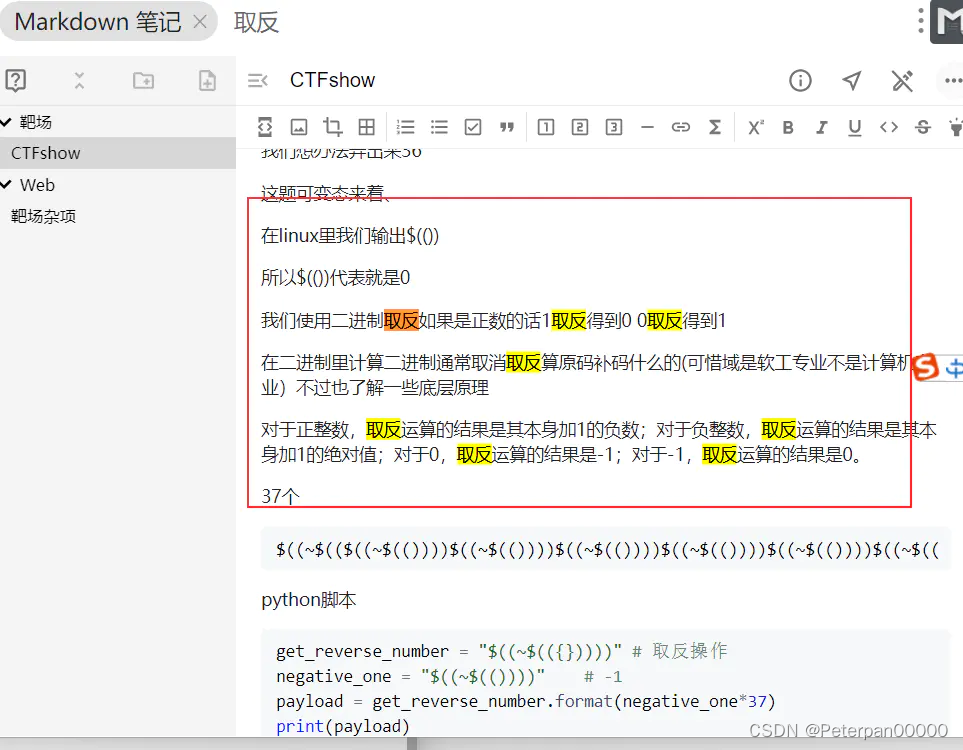Open the vertical three-dot menu at top right
The width and height of the screenshot is (963, 750).
920,21
